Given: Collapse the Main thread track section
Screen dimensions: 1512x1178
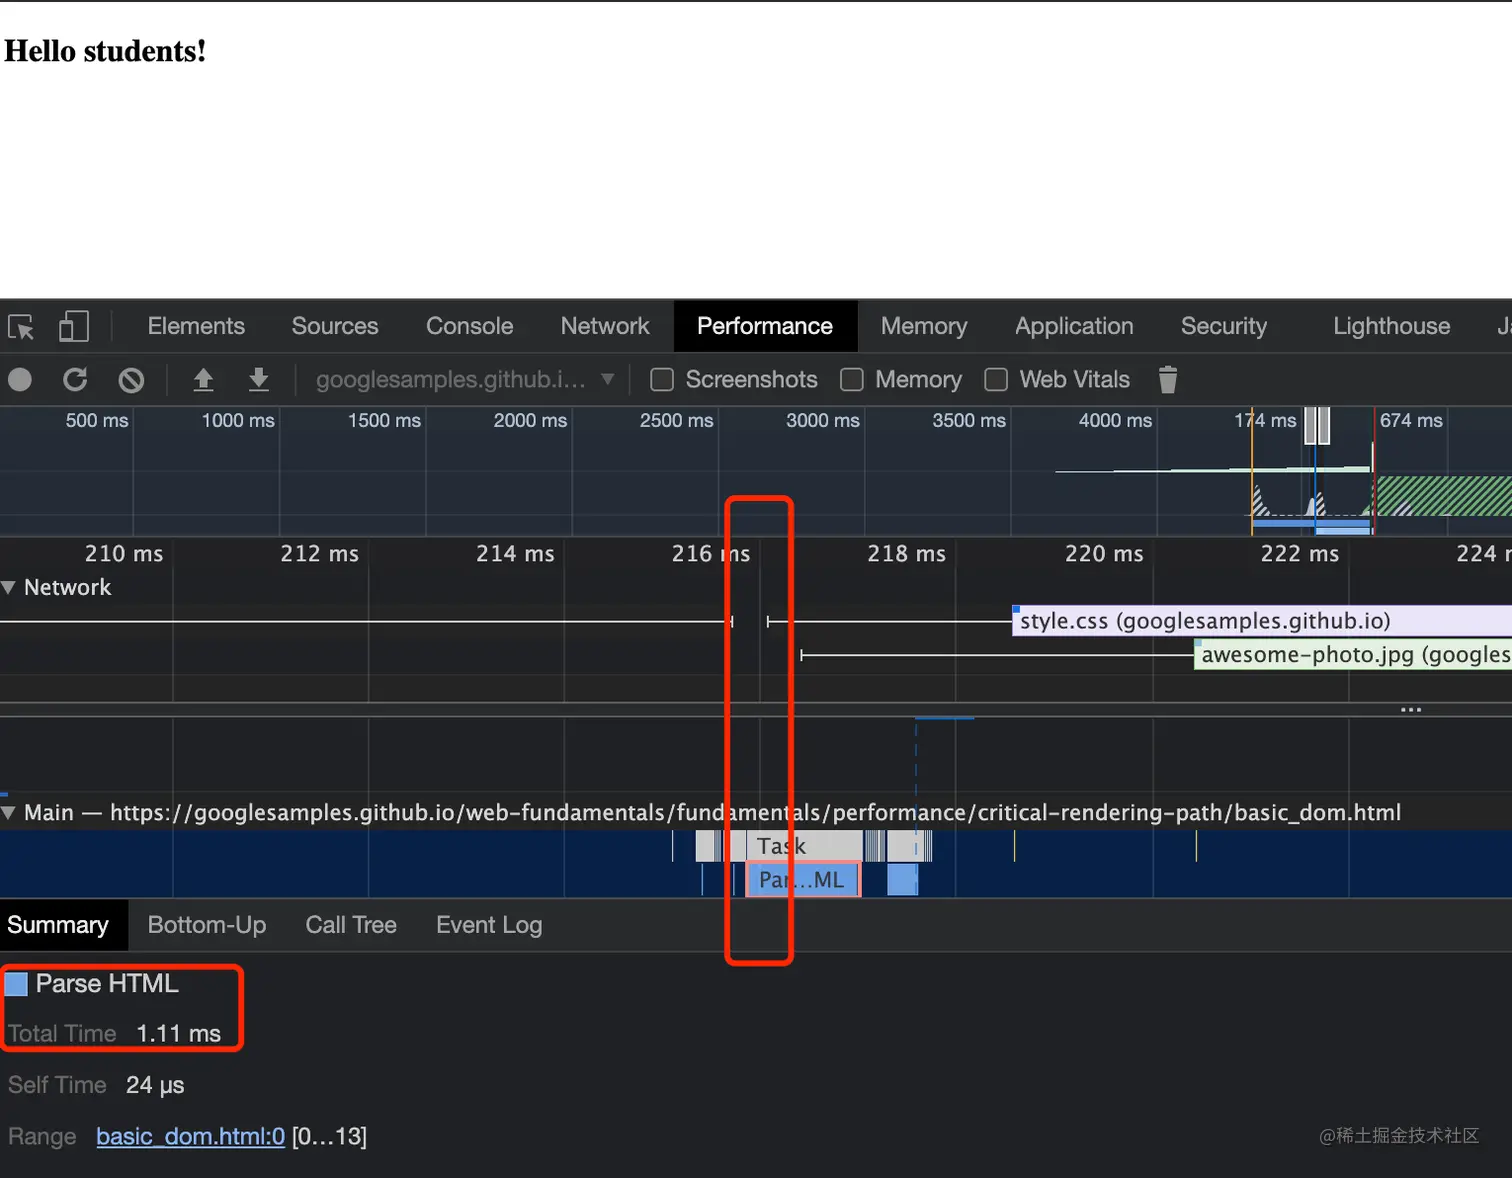Looking at the screenshot, I should click(9, 813).
